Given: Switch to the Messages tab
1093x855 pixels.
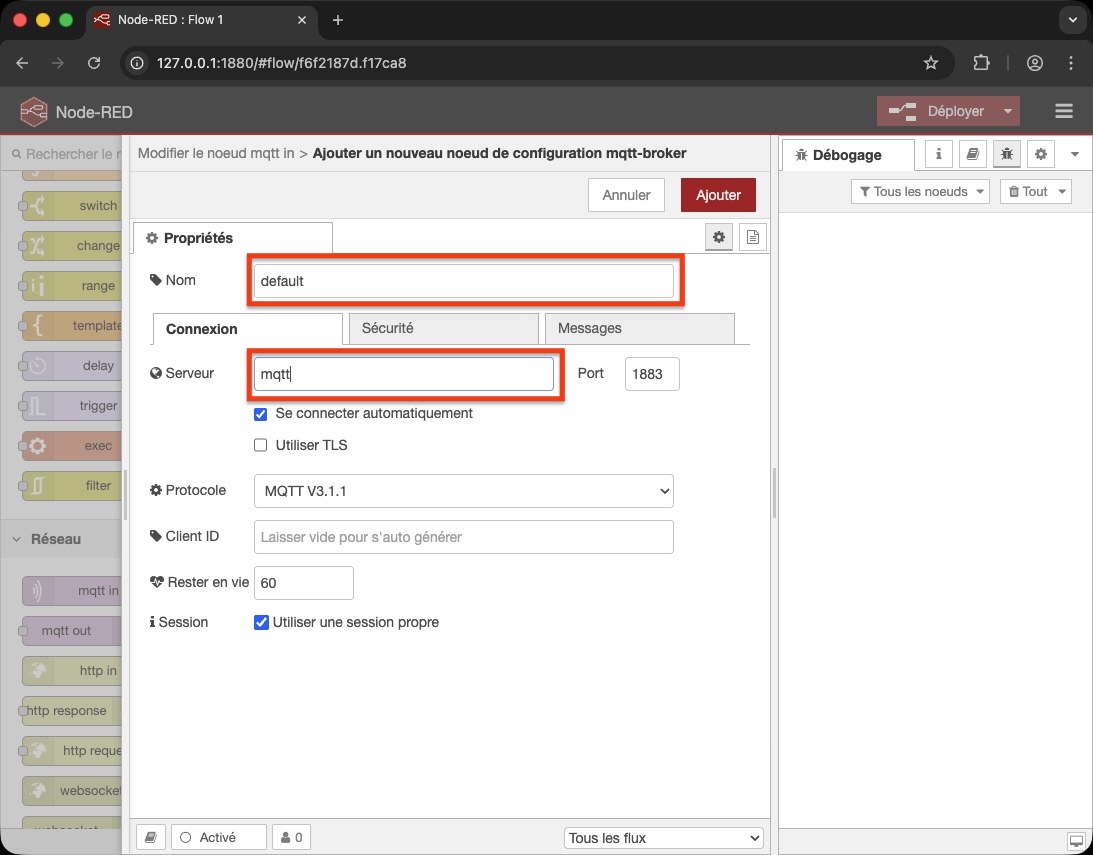Looking at the screenshot, I should coord(638,328).
